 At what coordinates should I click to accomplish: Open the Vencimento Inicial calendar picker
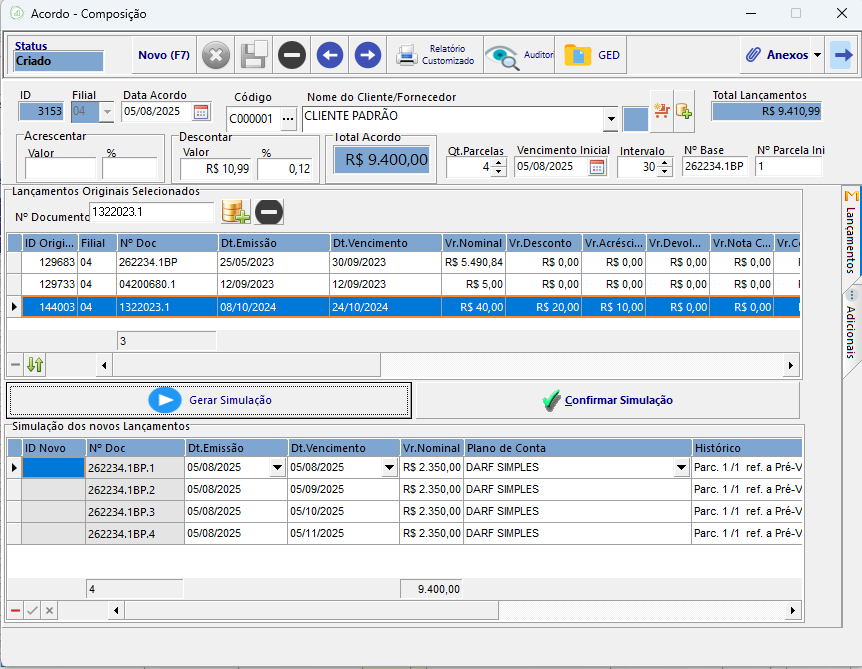pyautogui.click(x=596, y=167)
